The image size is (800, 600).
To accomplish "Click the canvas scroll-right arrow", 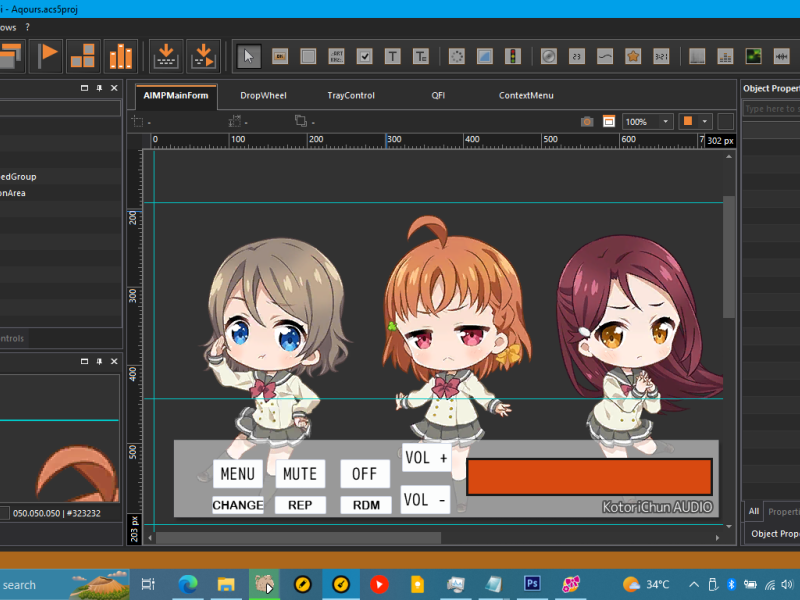I will [717, 538].
